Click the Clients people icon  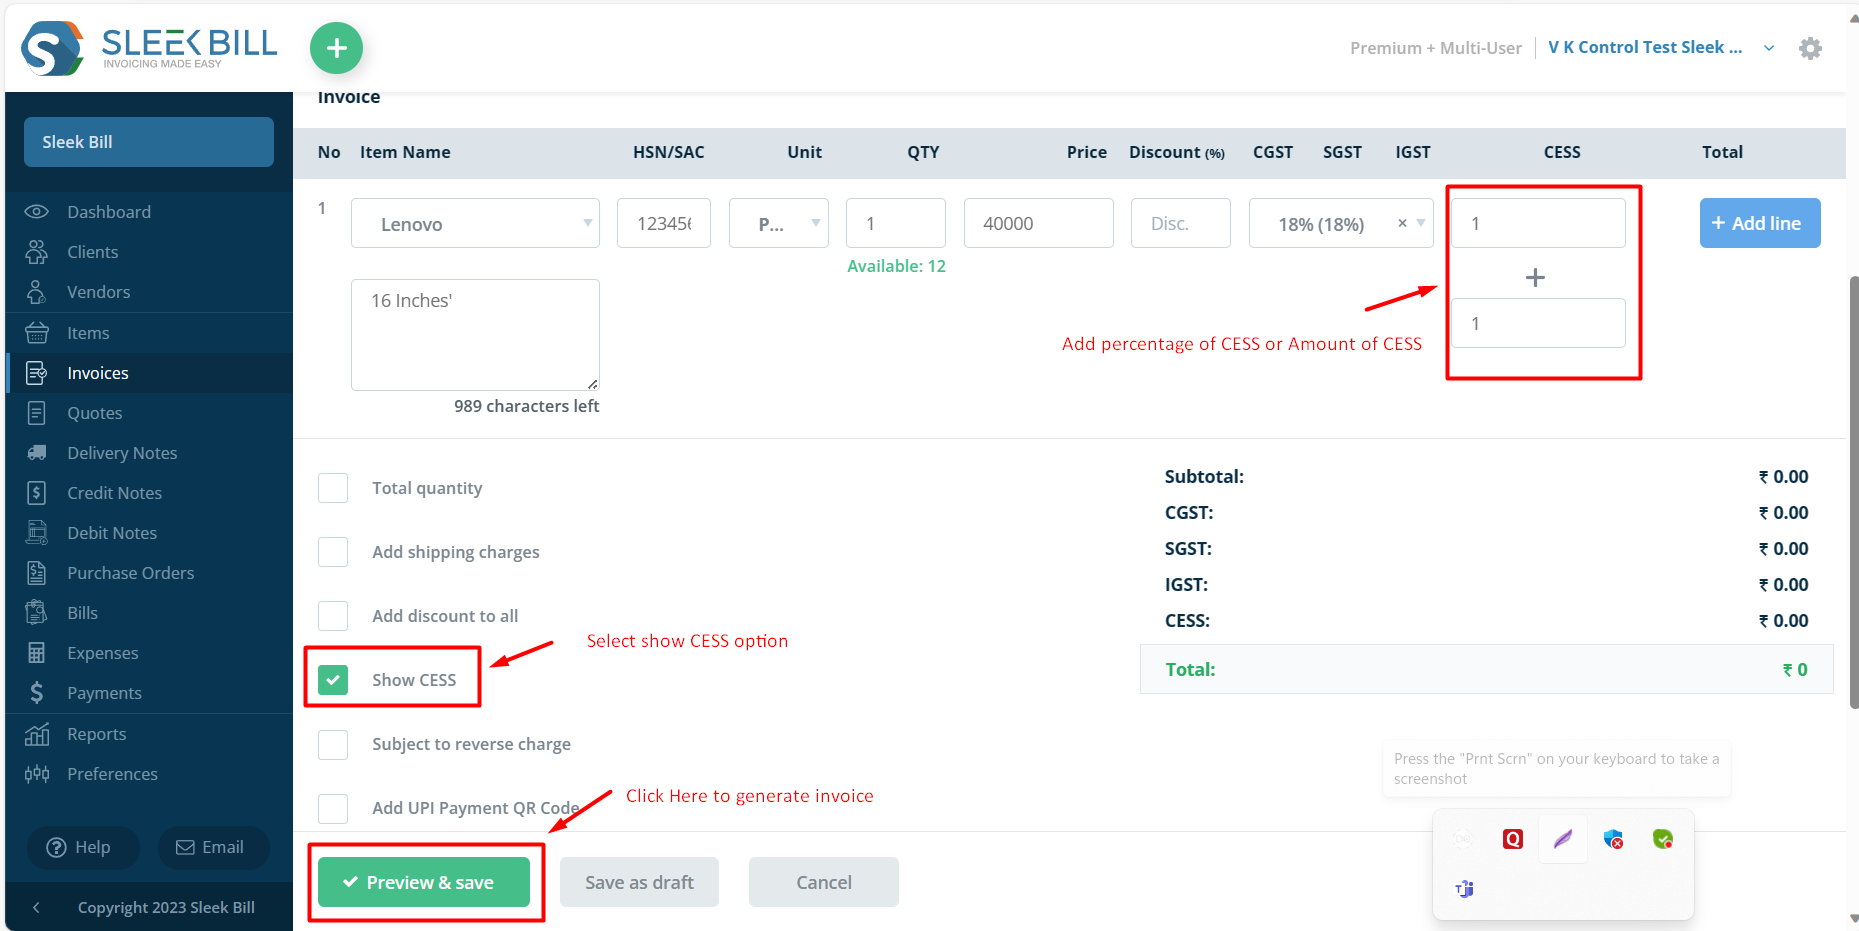(37, 252)
